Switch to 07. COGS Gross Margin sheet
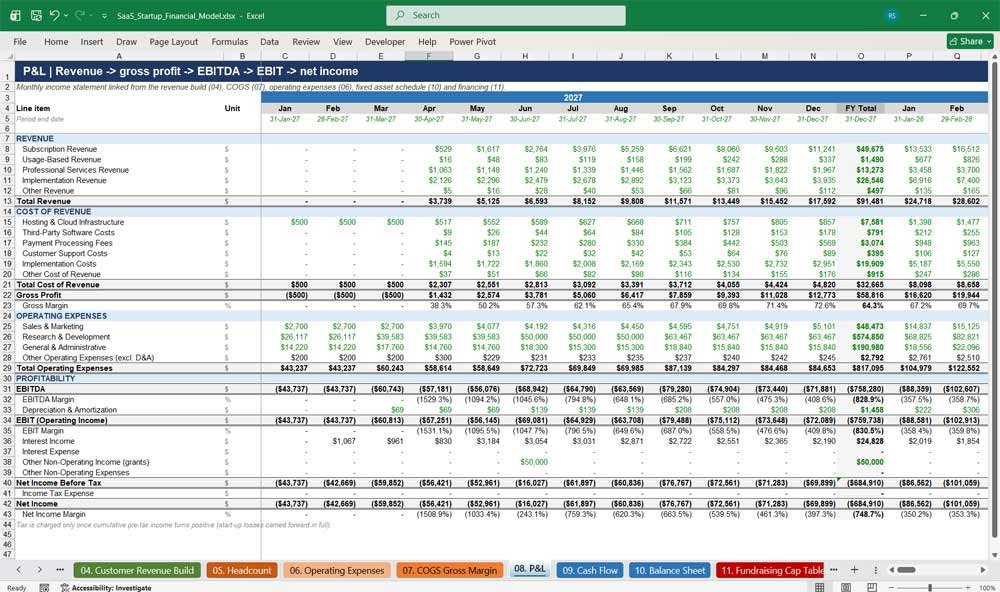This screenshot has width=1000, height=592. [x=450, y=570]
